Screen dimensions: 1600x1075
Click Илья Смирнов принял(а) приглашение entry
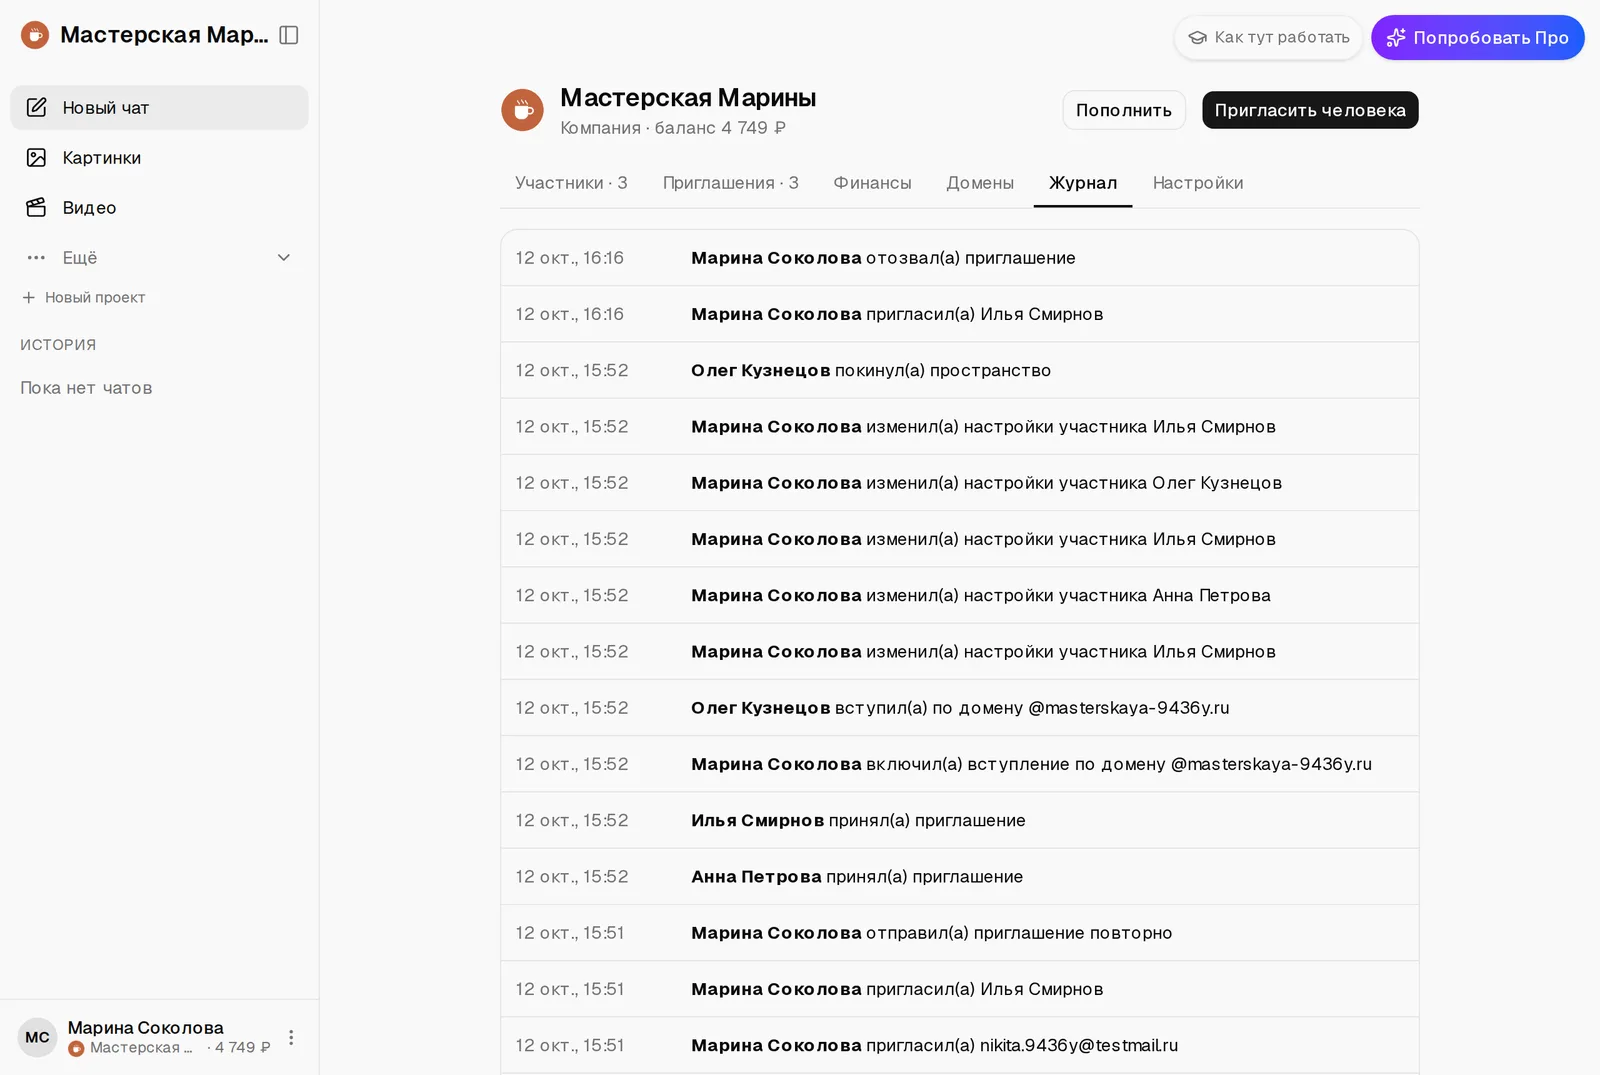[x=959, y=820]
